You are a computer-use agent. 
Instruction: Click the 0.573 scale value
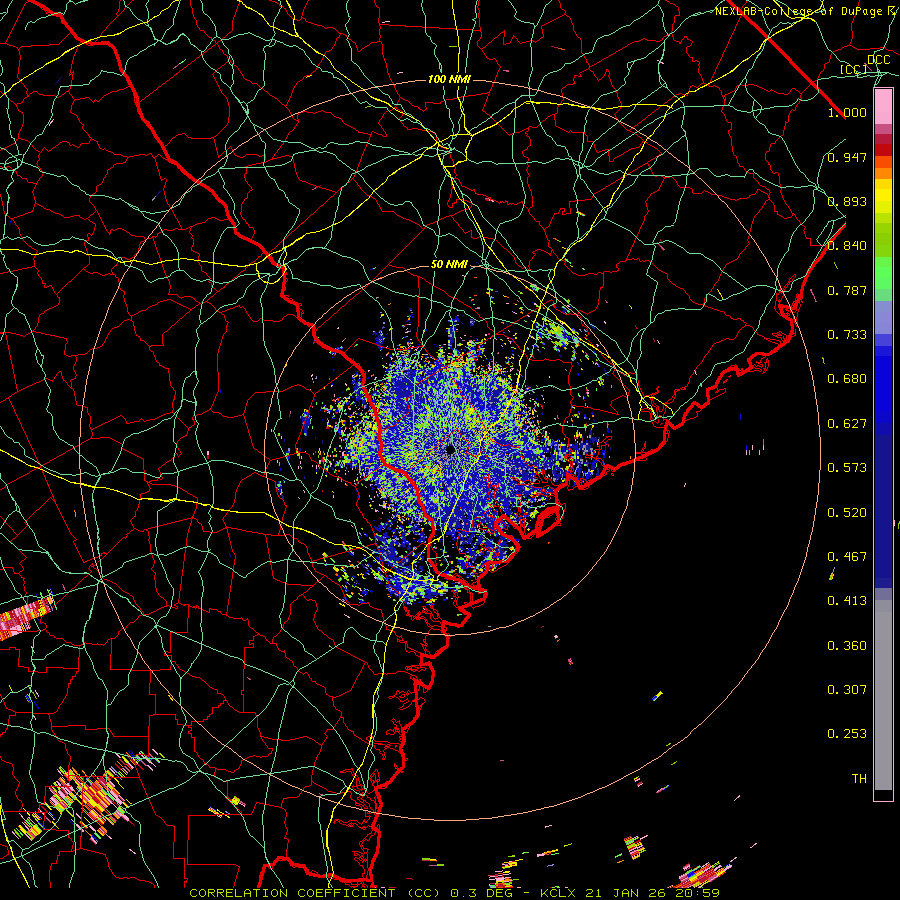[847, 468]
